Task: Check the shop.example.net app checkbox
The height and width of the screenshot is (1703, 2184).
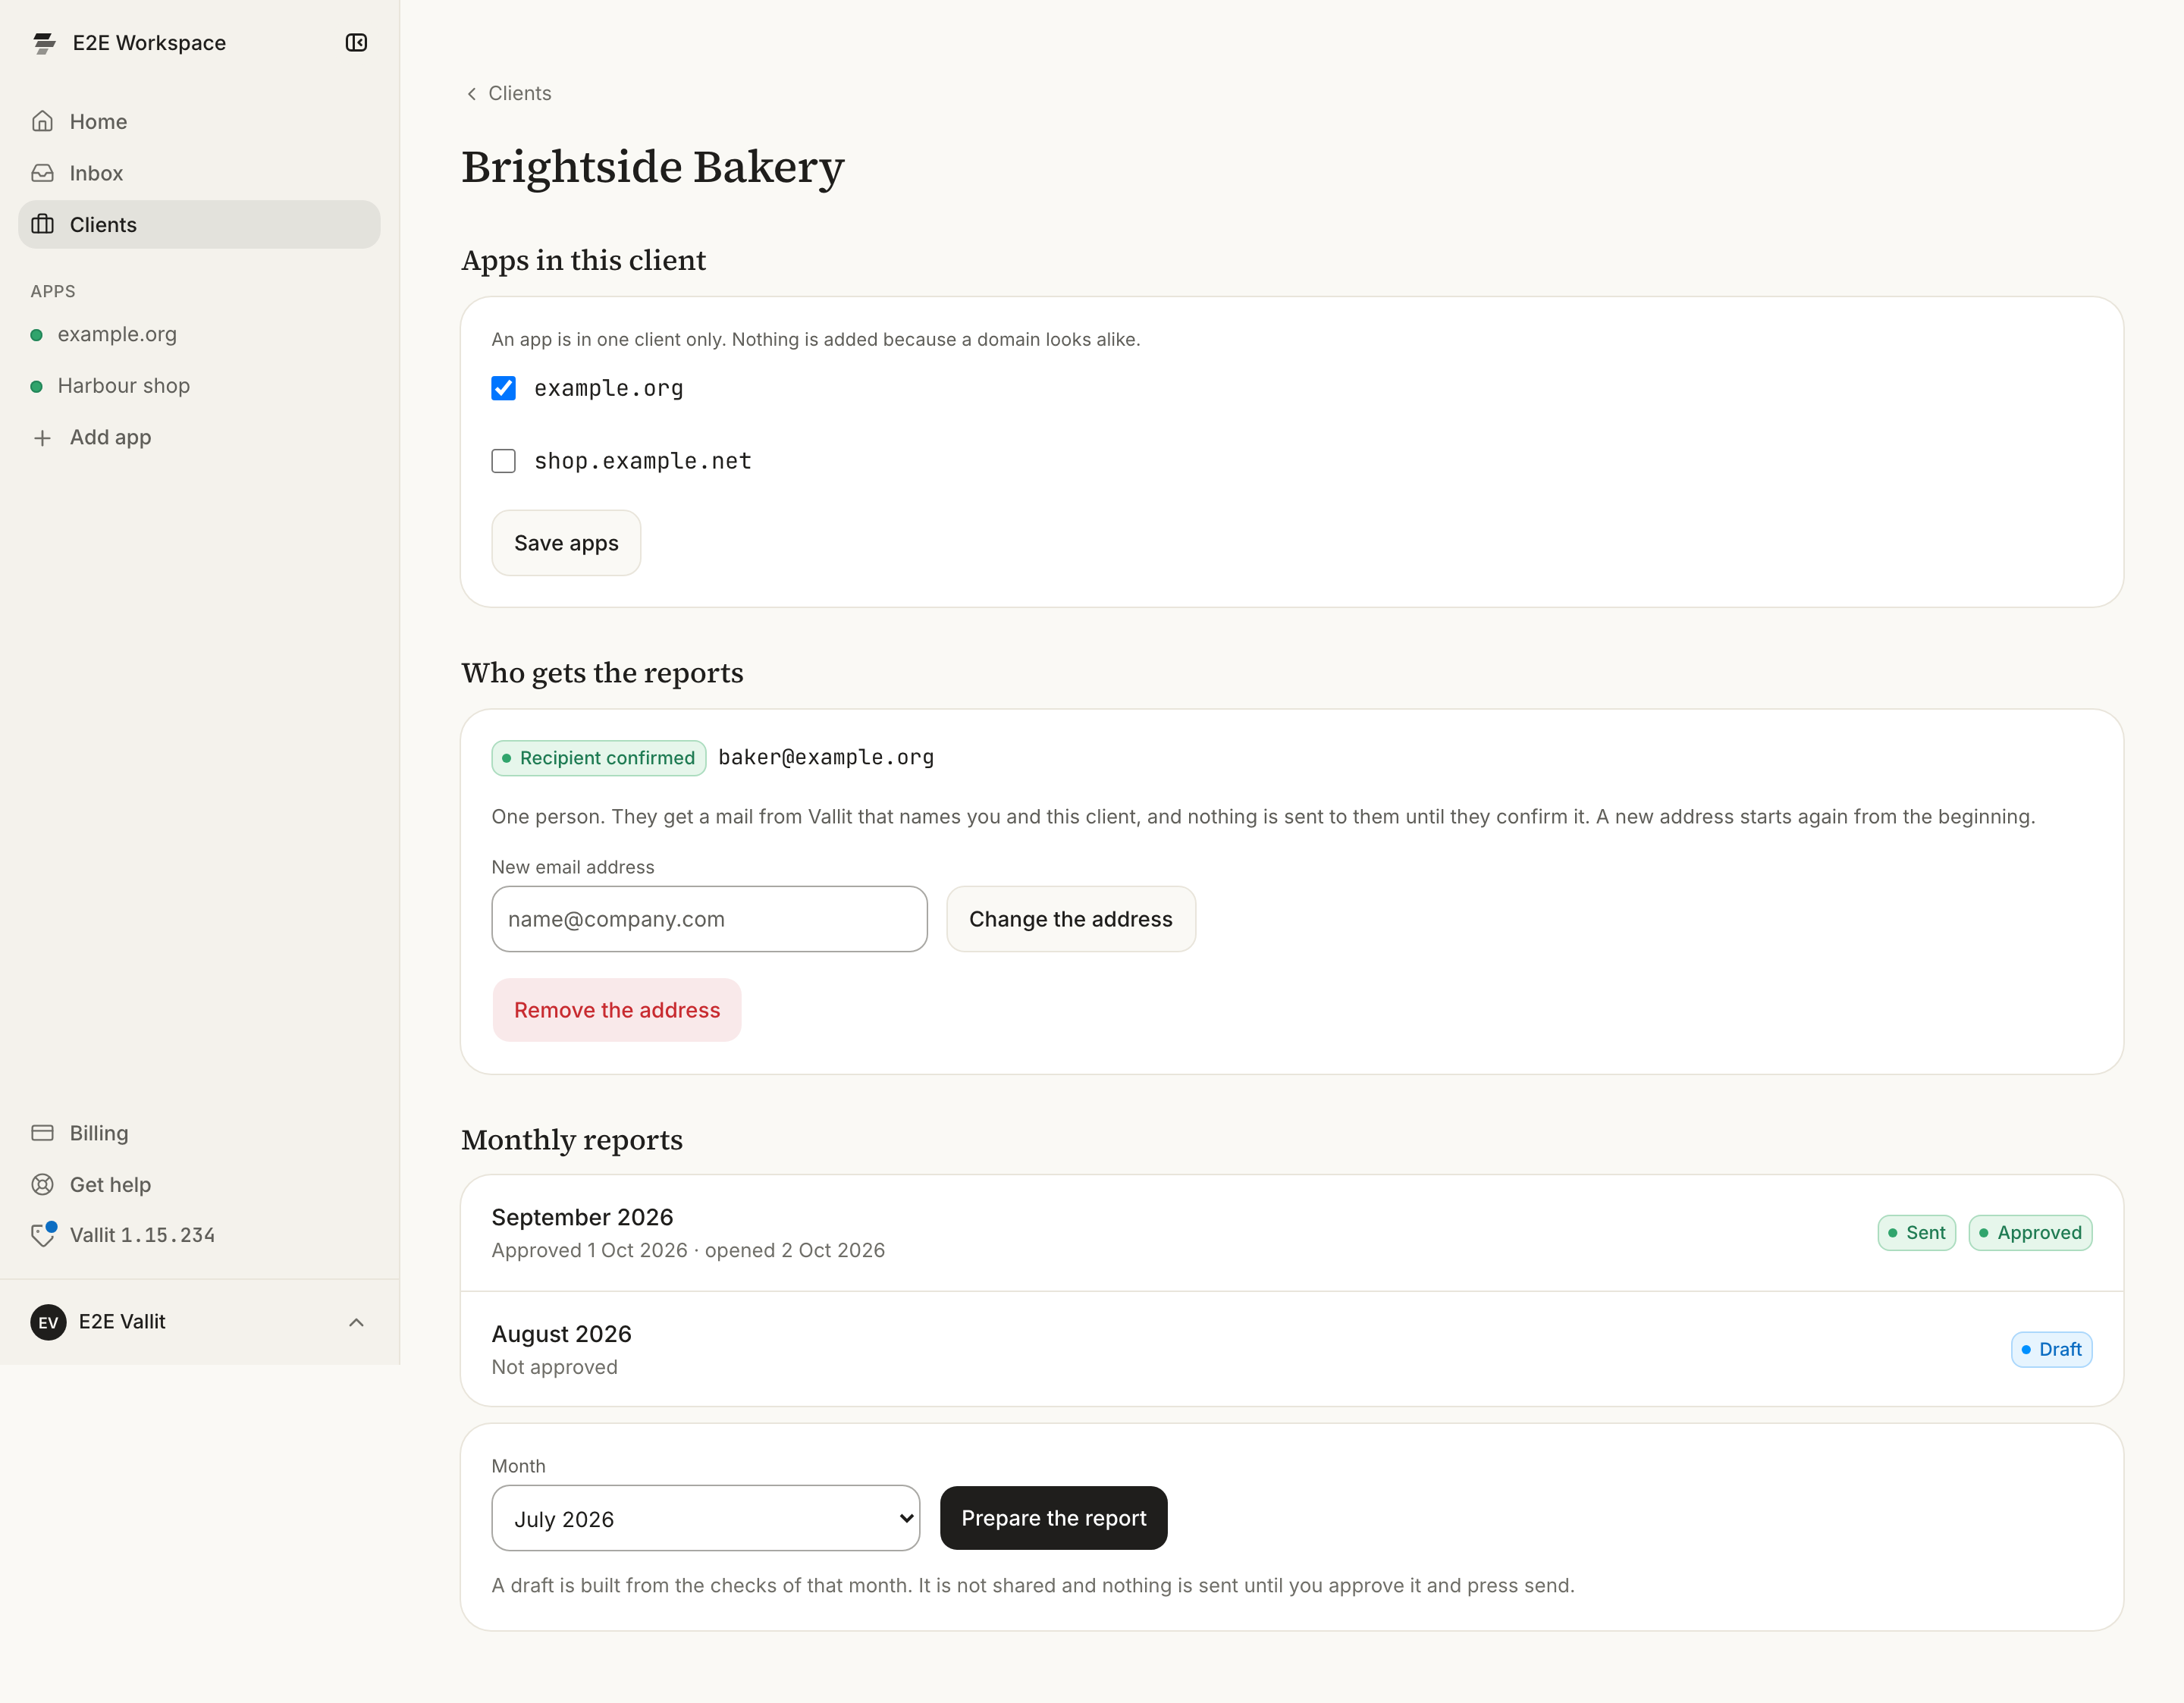Action: coord(504,461)
